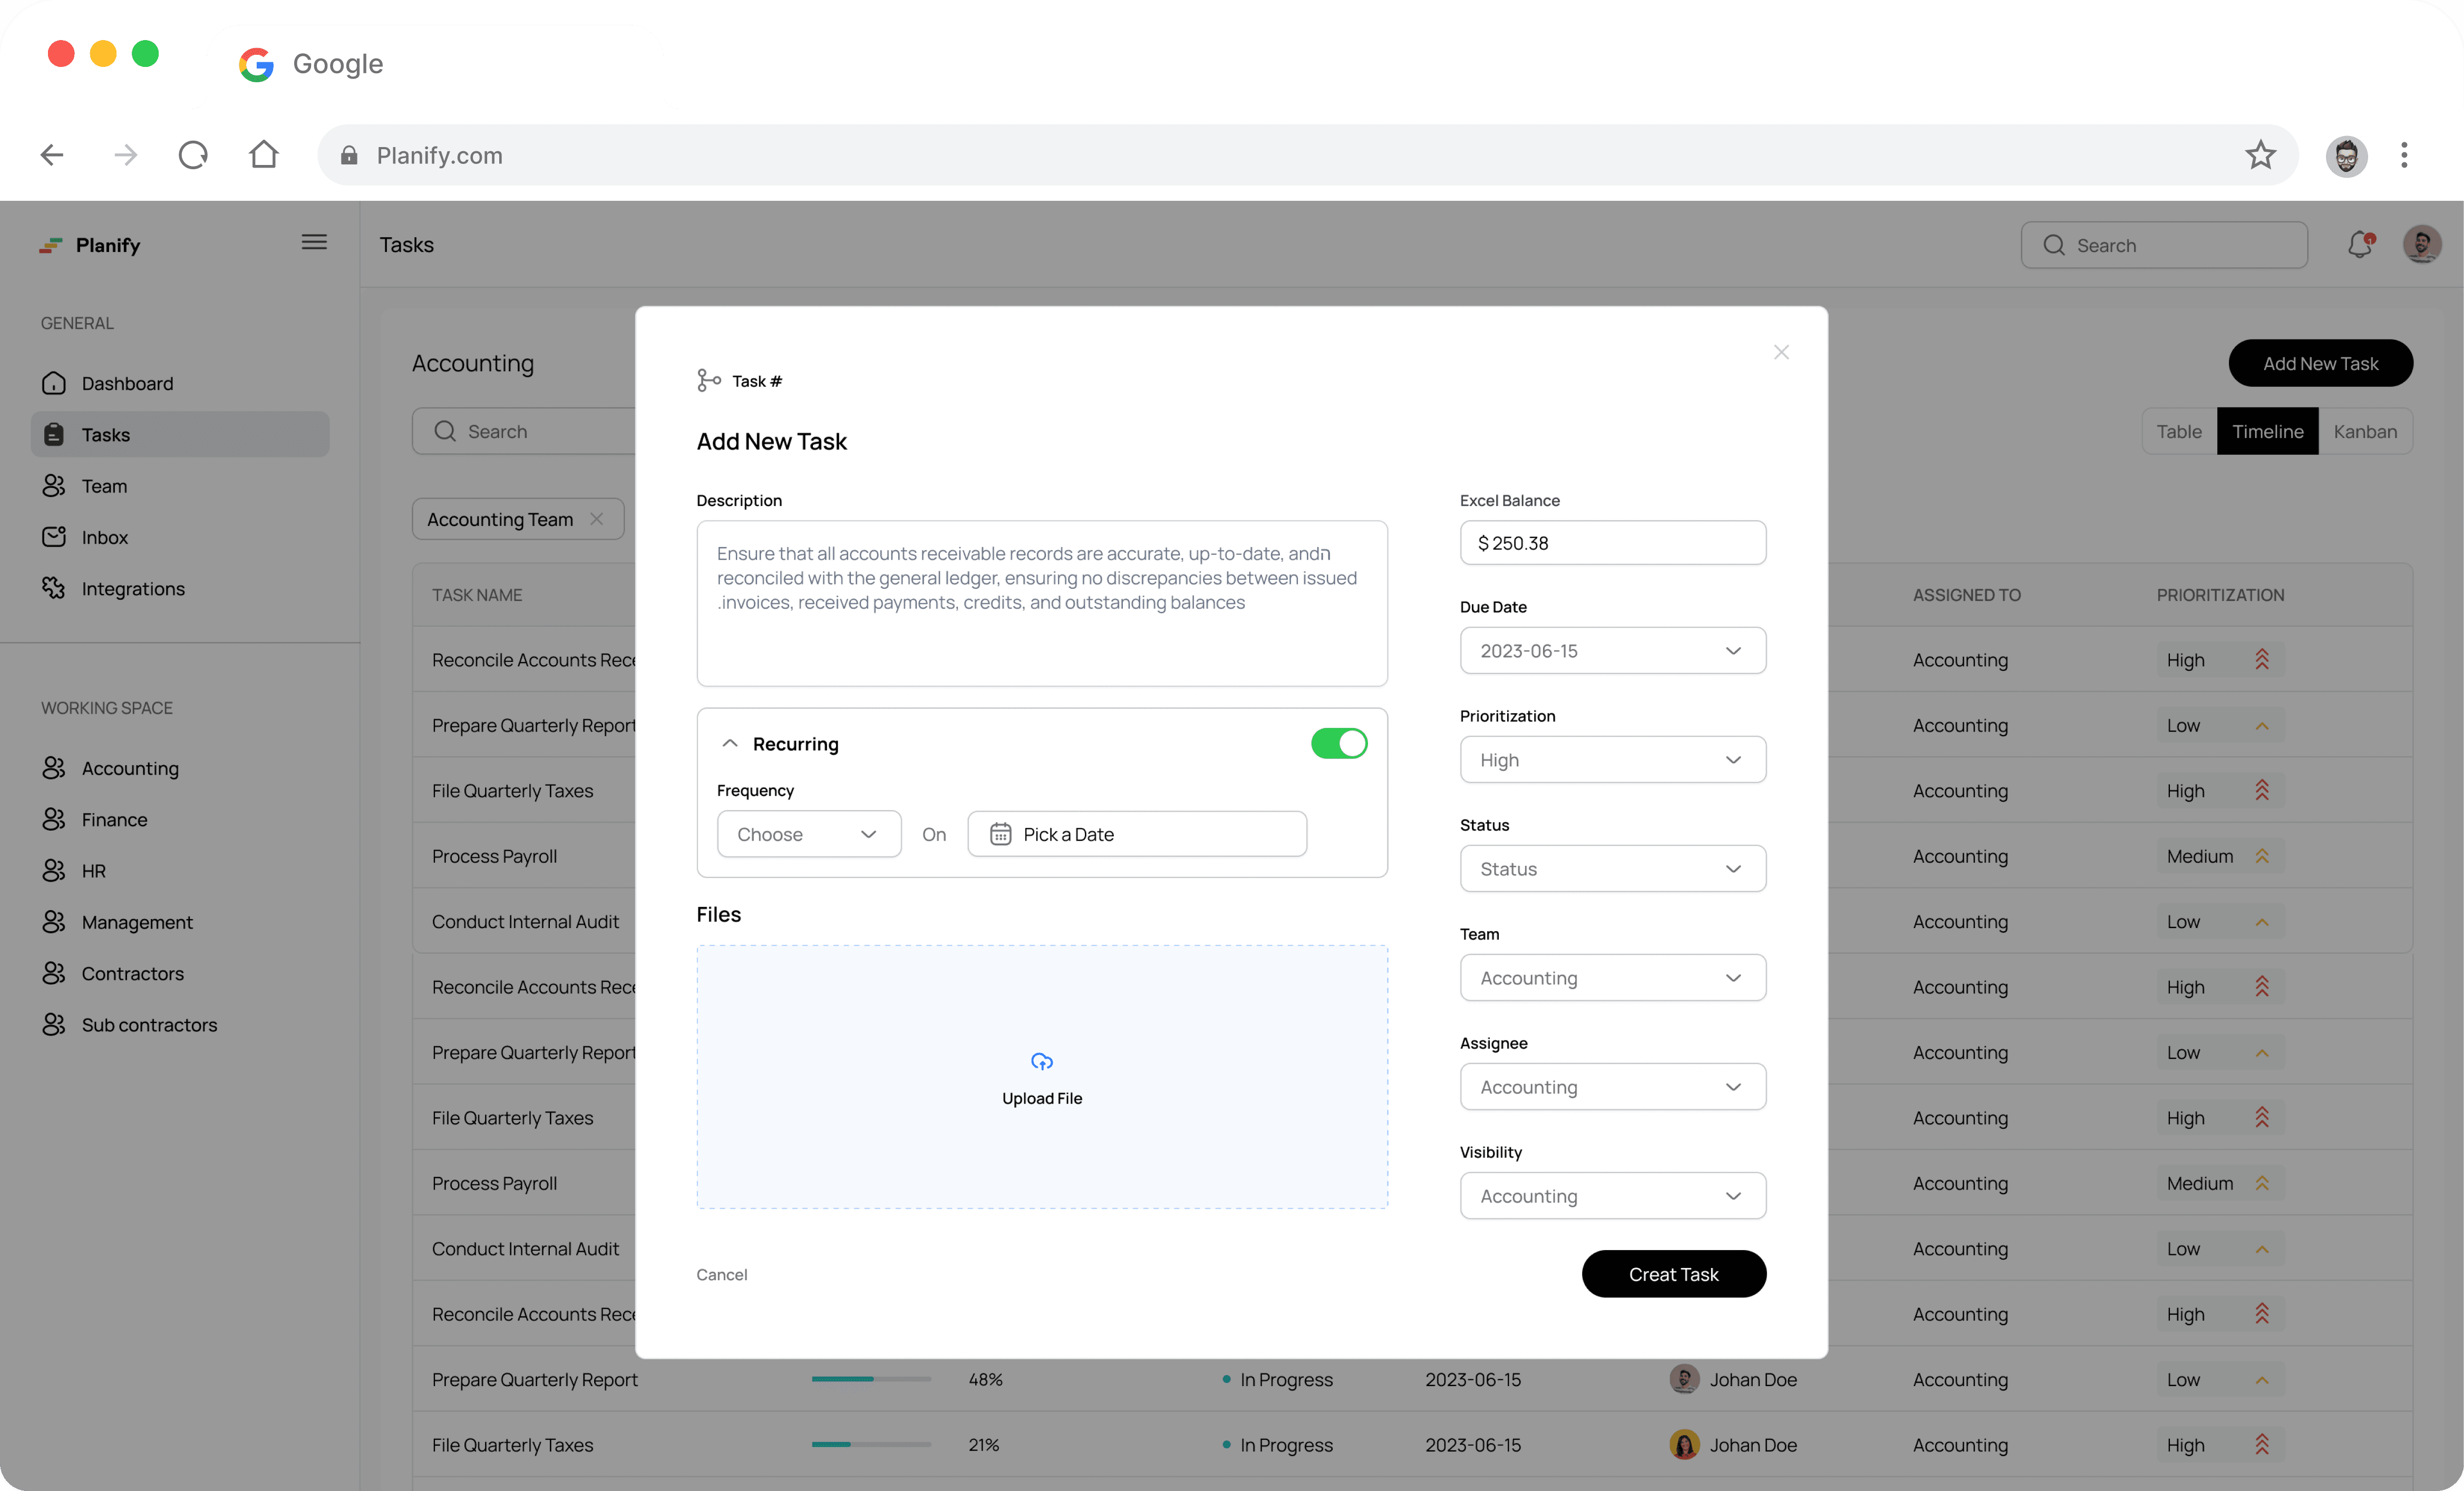Open the Status dropdown

[x=1612, y=869]
